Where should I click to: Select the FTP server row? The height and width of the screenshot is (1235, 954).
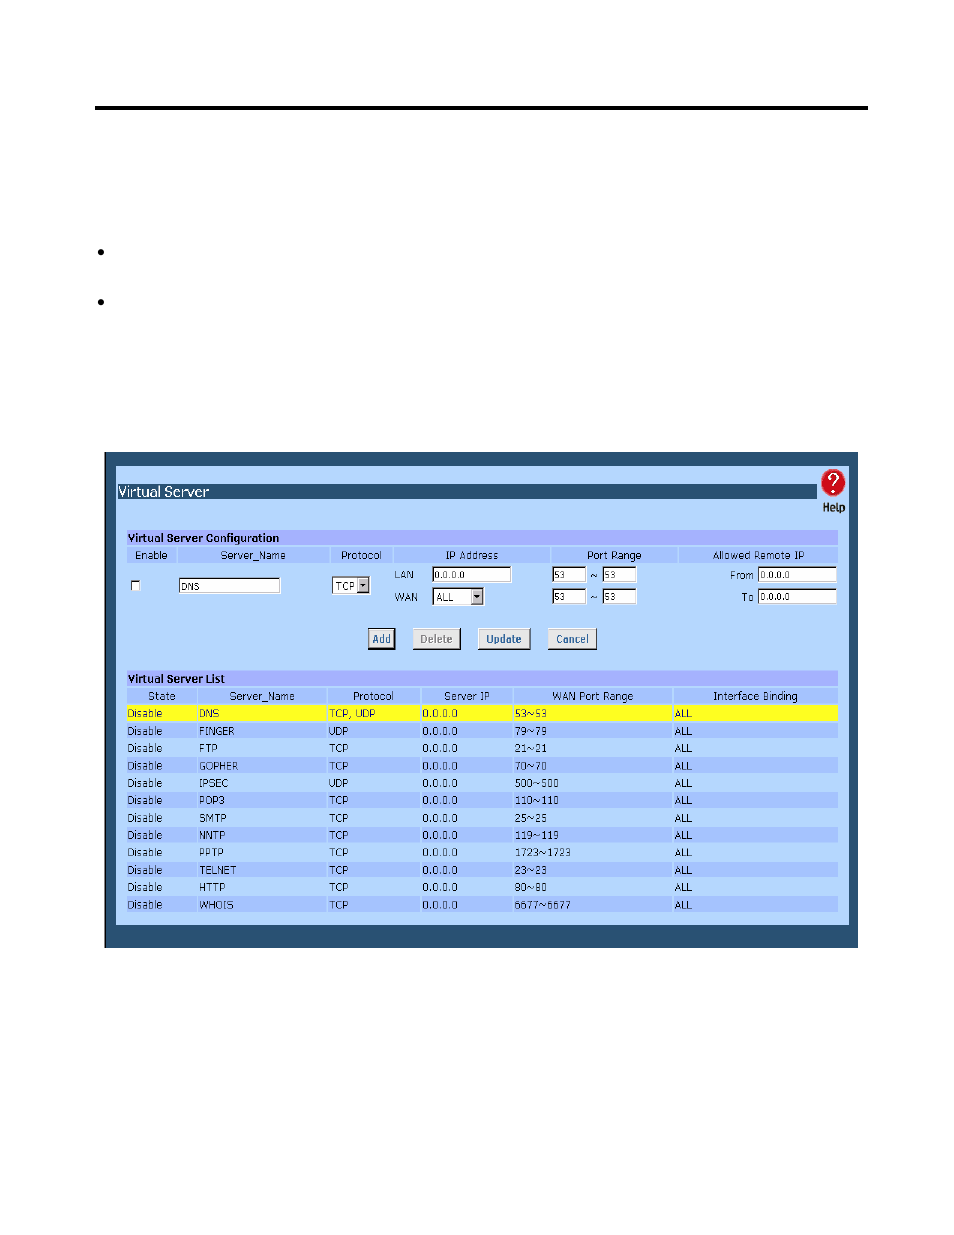tap(482, 748)
